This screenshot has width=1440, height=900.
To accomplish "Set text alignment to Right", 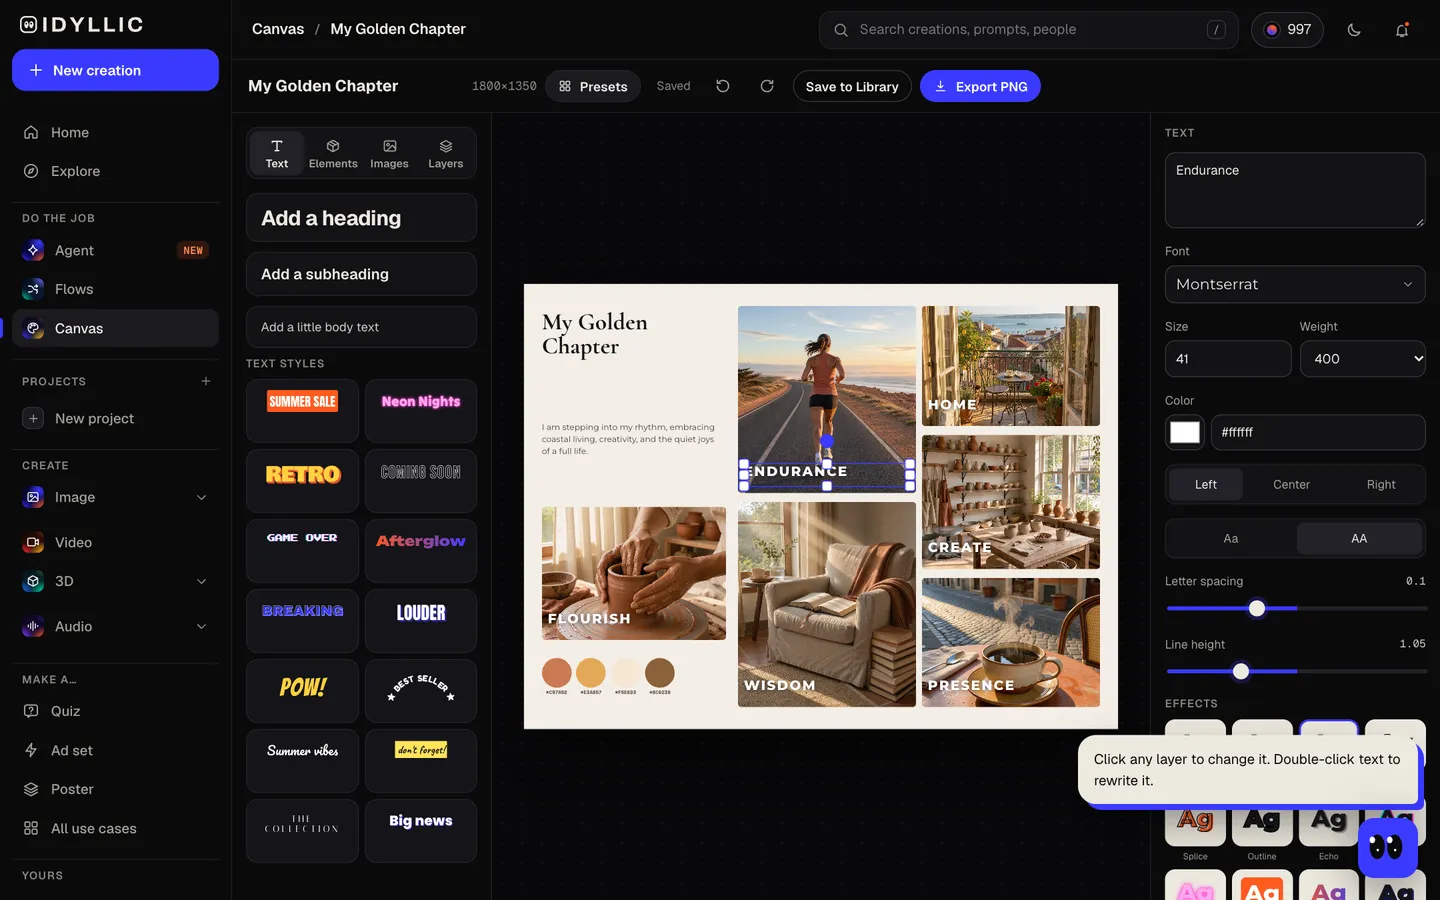I will point(1381,484).
